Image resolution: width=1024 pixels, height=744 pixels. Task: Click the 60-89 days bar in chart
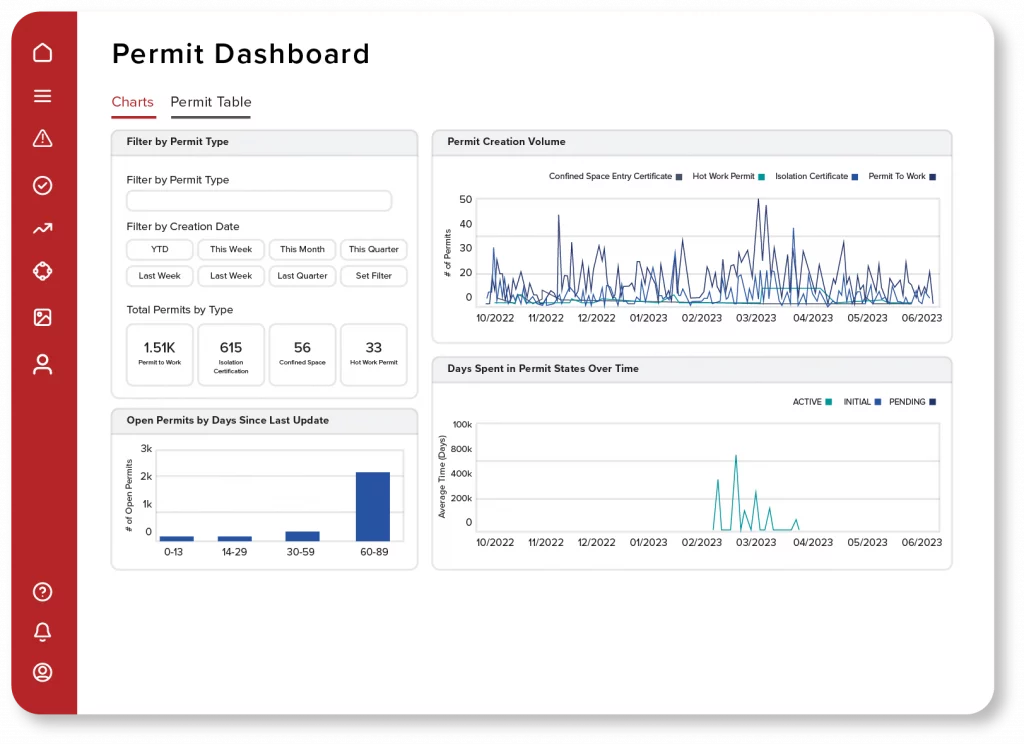[x=372, y=506]
